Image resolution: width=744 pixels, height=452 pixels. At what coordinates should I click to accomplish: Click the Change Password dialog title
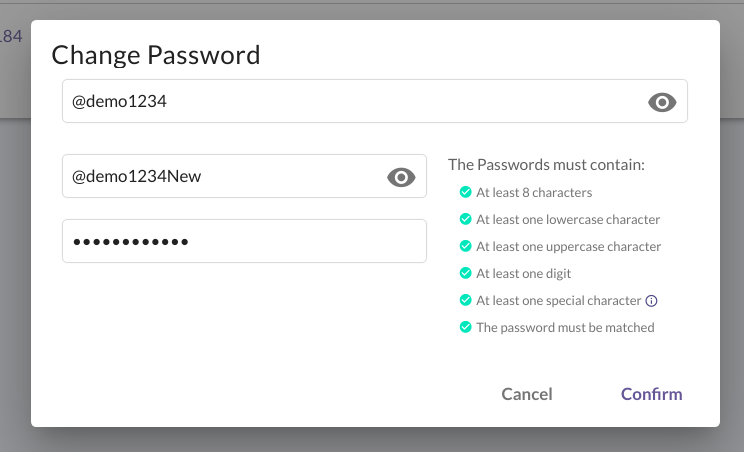(x=156, y=55)
